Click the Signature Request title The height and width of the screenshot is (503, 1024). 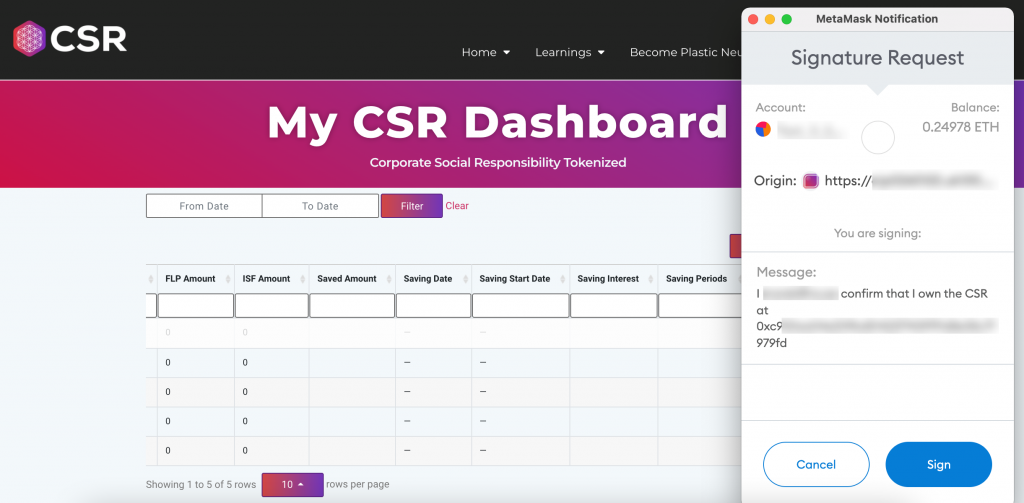click(x=877, y=58)
